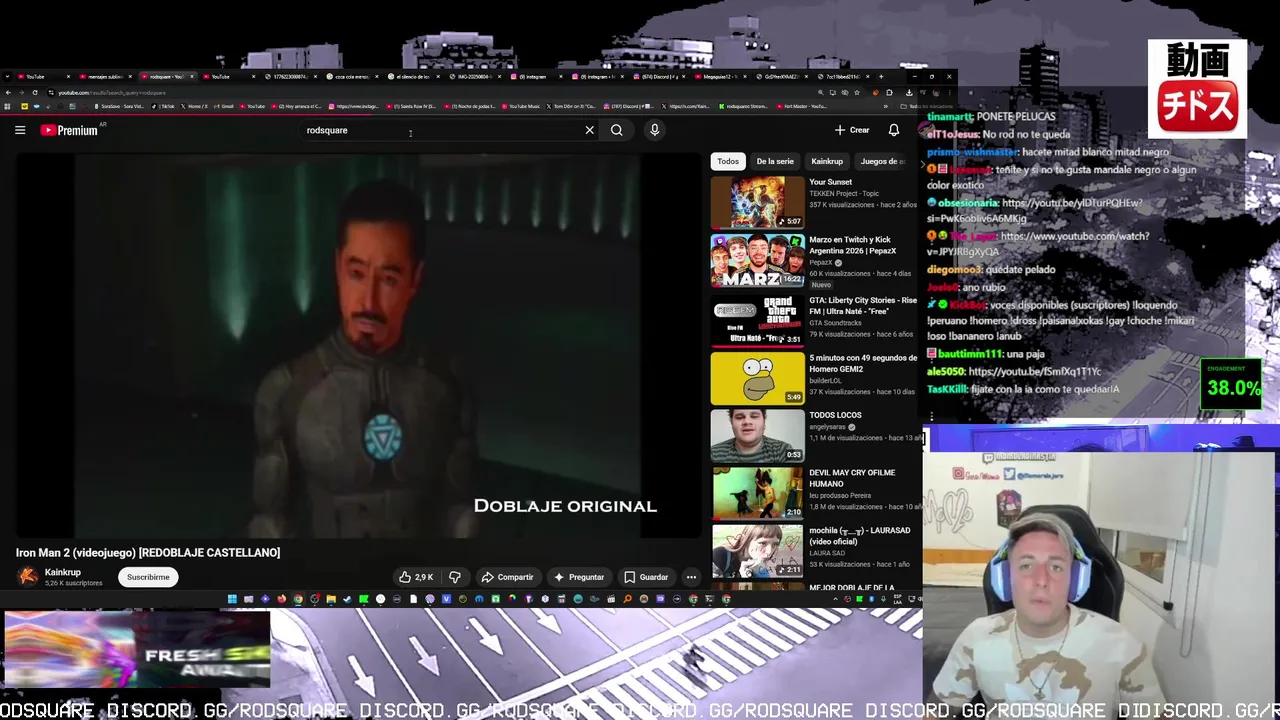Screen dimensions: 1280x720
Task: Click GTA Soundtracks channel name
Action: 835,323
